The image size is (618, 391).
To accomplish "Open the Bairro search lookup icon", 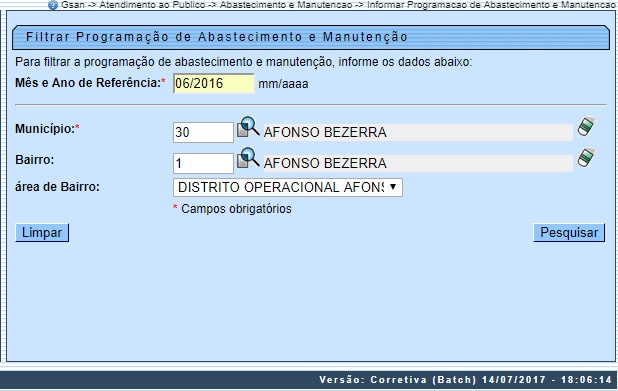I will tap(248, 158).
